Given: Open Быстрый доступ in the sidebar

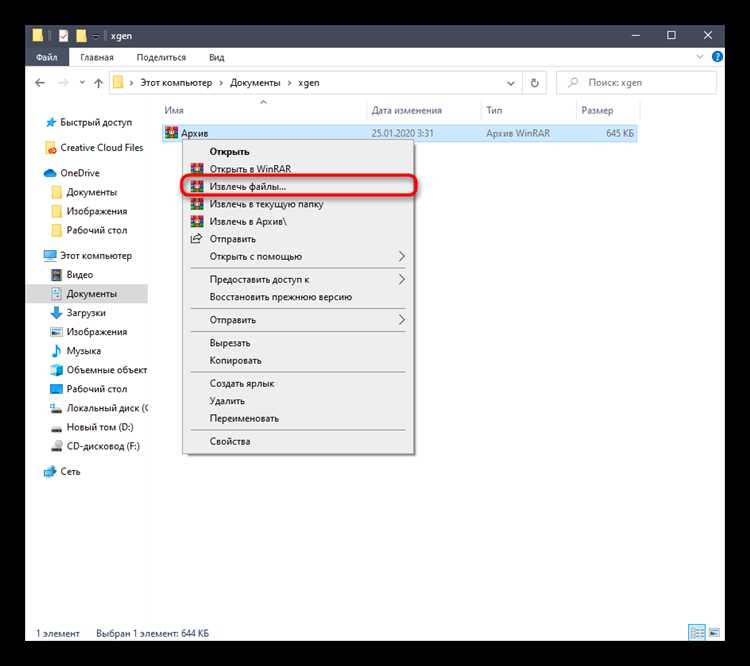Looking at the screenshot, I should point(89,122).
